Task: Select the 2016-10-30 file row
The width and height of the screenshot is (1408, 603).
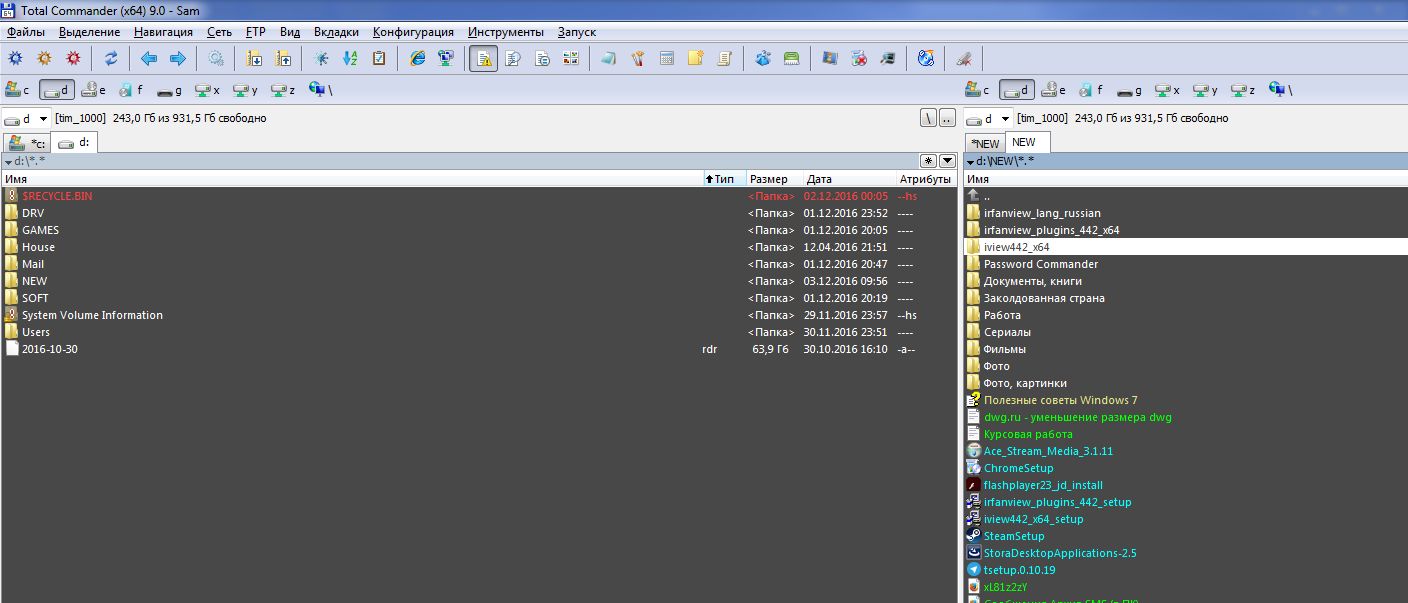Action: click(x=479, y=349)
